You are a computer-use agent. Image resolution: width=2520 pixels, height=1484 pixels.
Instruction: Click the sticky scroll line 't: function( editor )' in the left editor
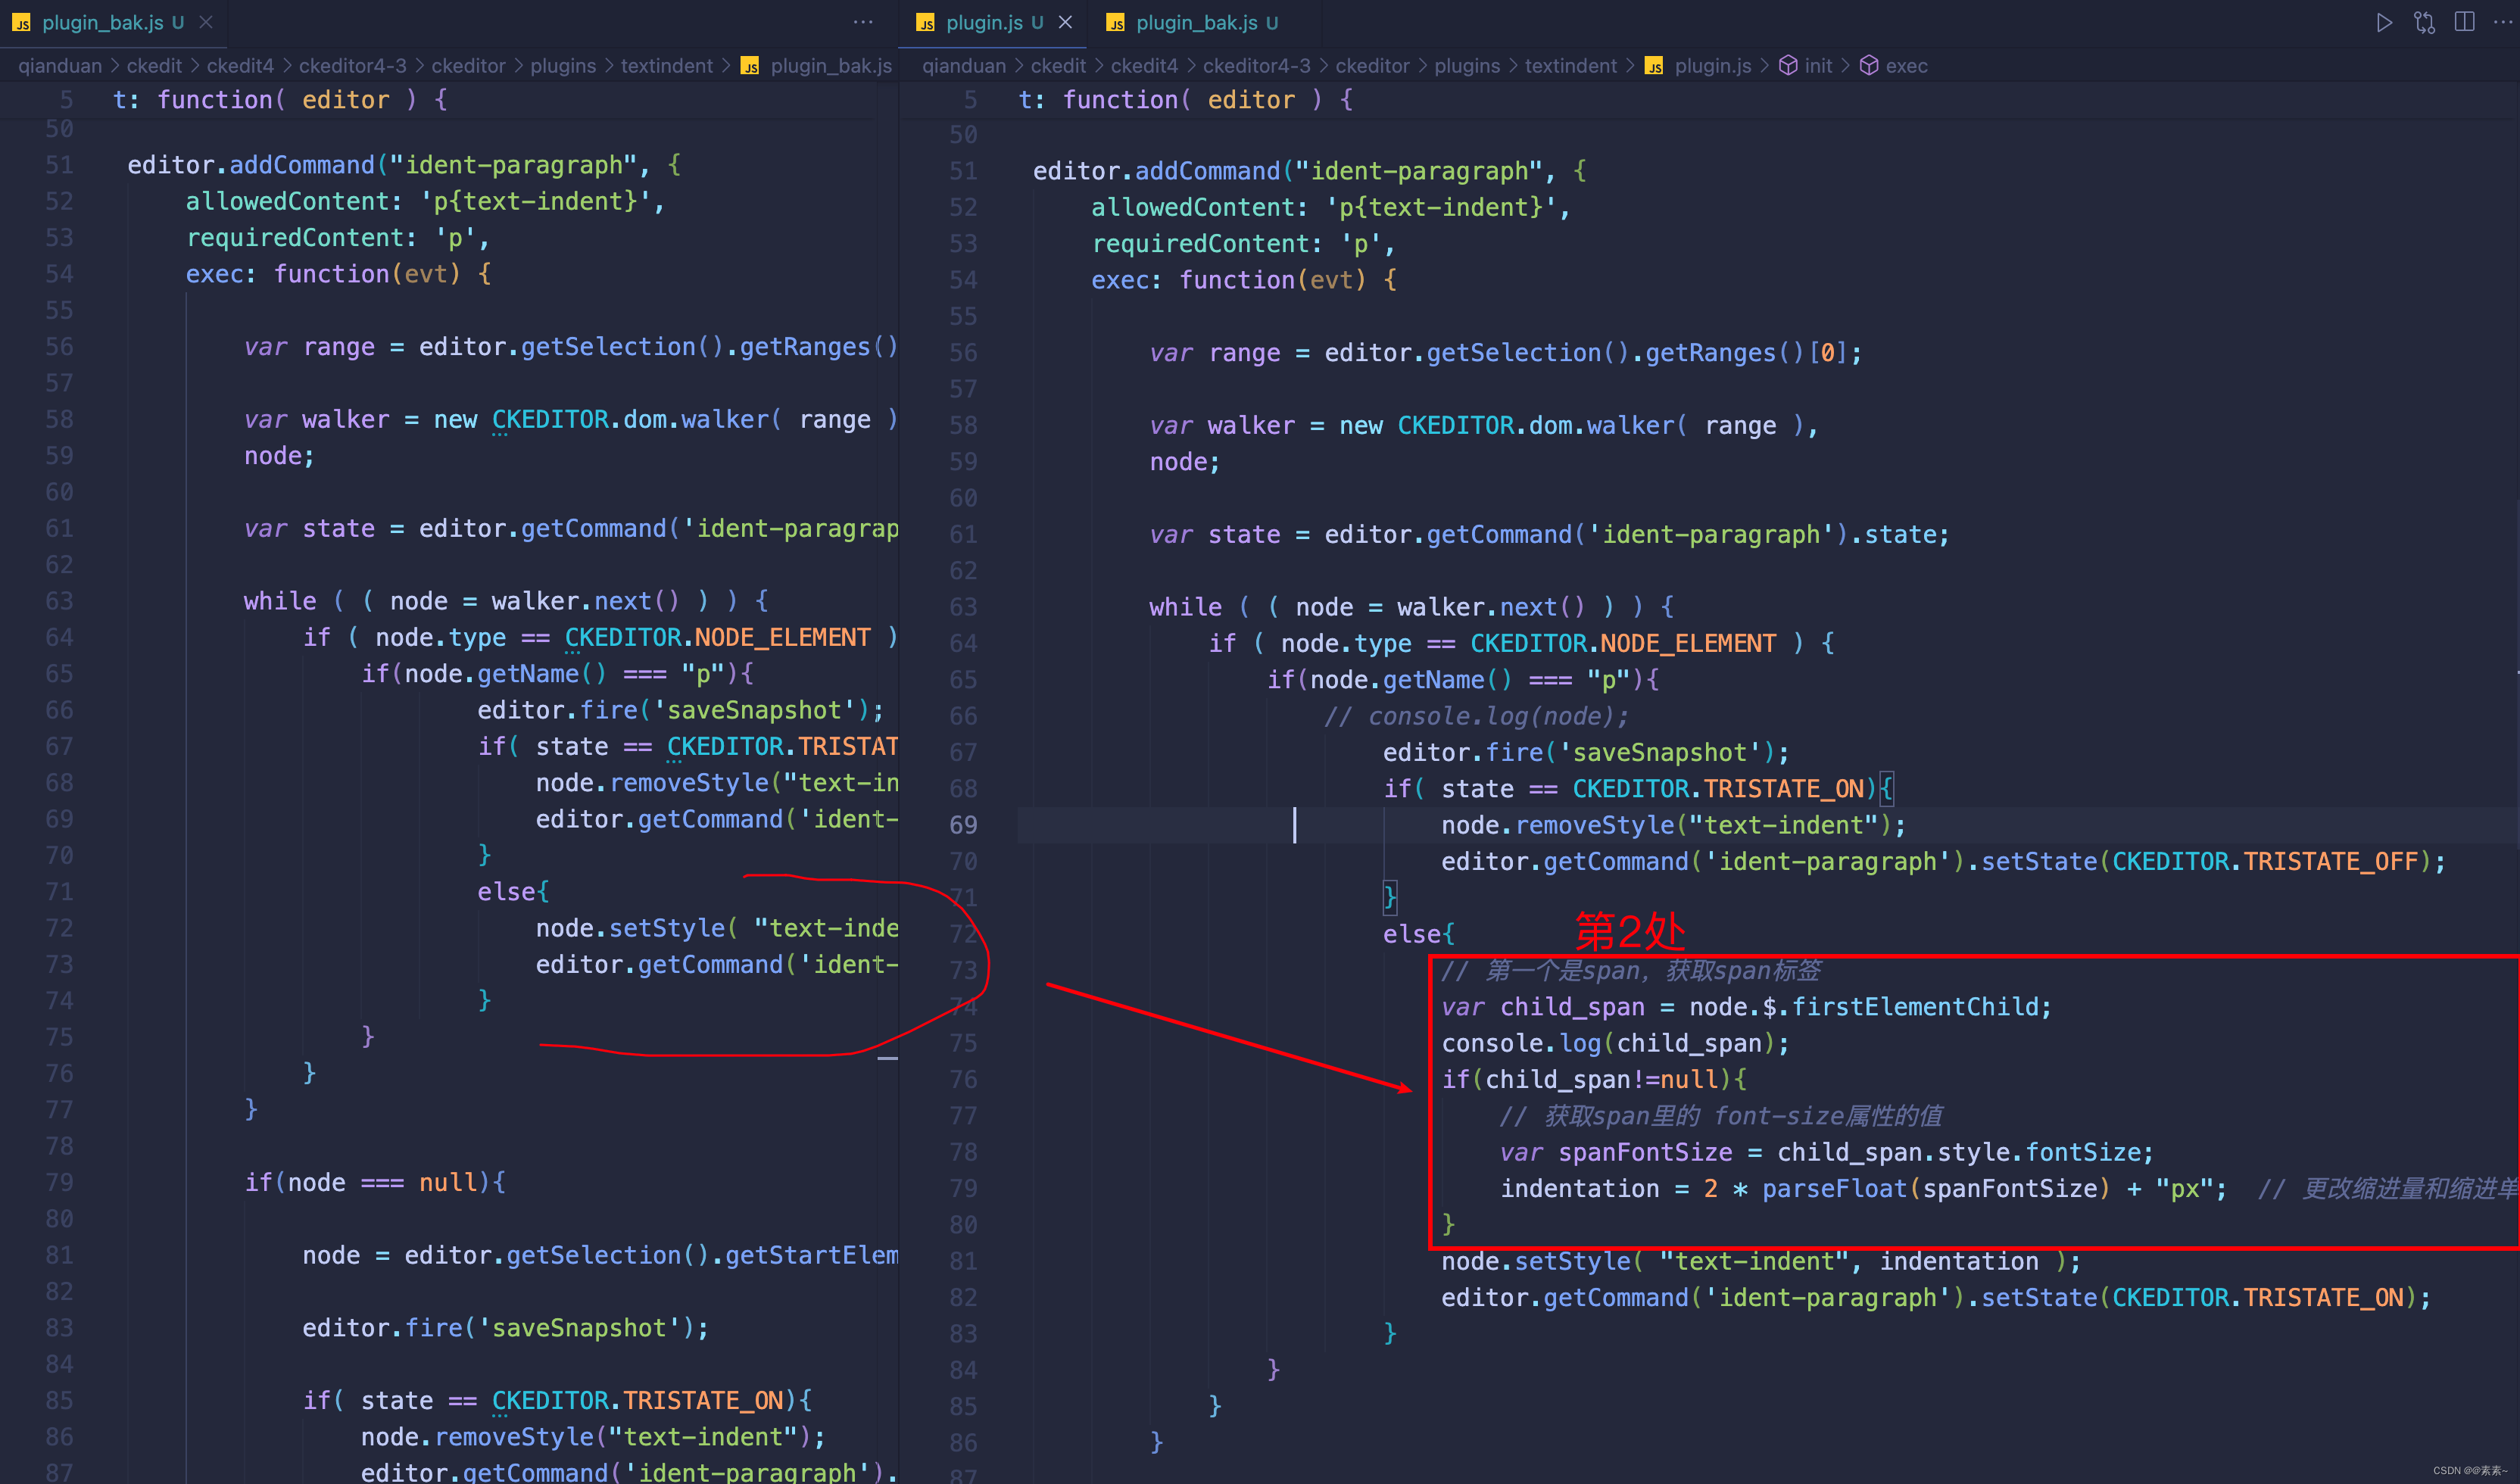(280, 100)
